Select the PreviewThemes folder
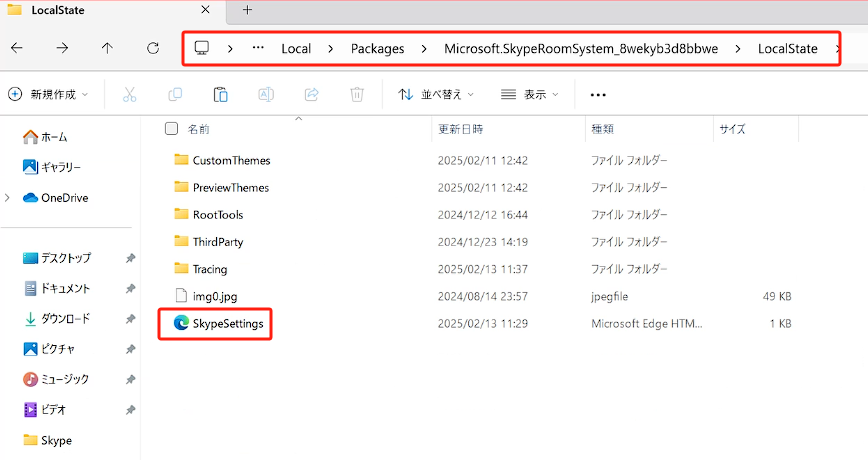 click(231, 188)
